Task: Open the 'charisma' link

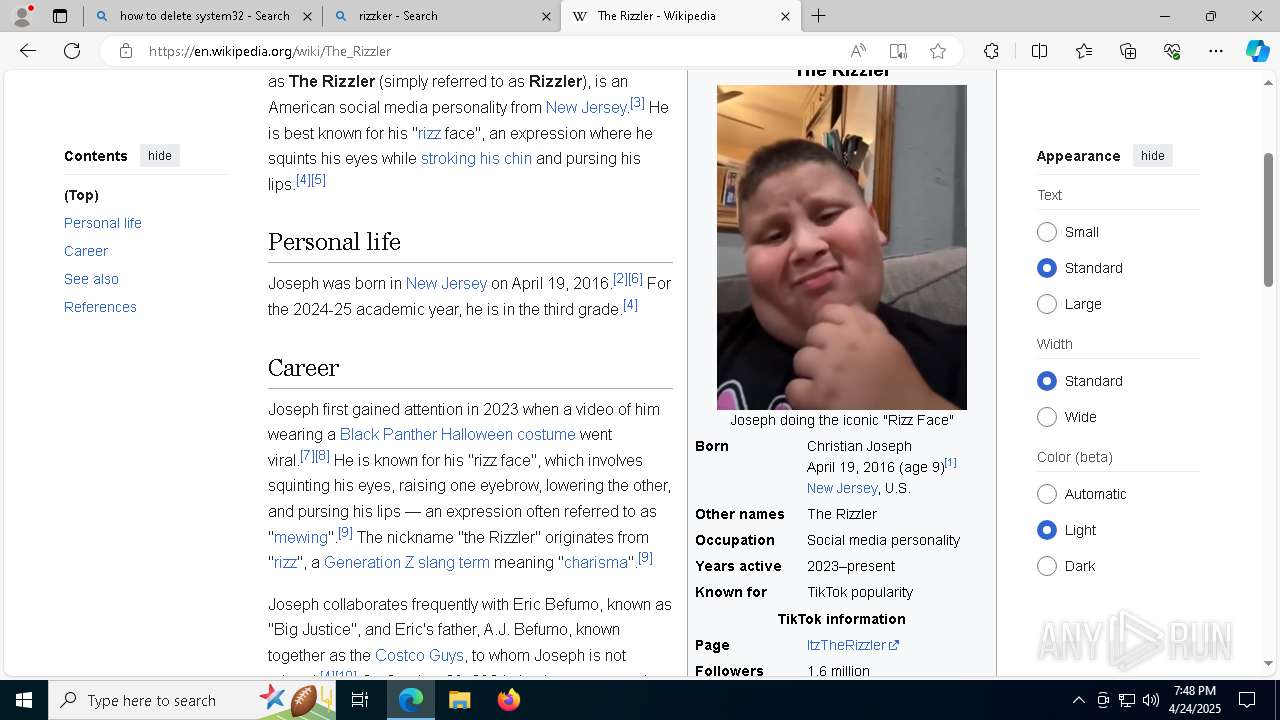Action: (596, 562)
